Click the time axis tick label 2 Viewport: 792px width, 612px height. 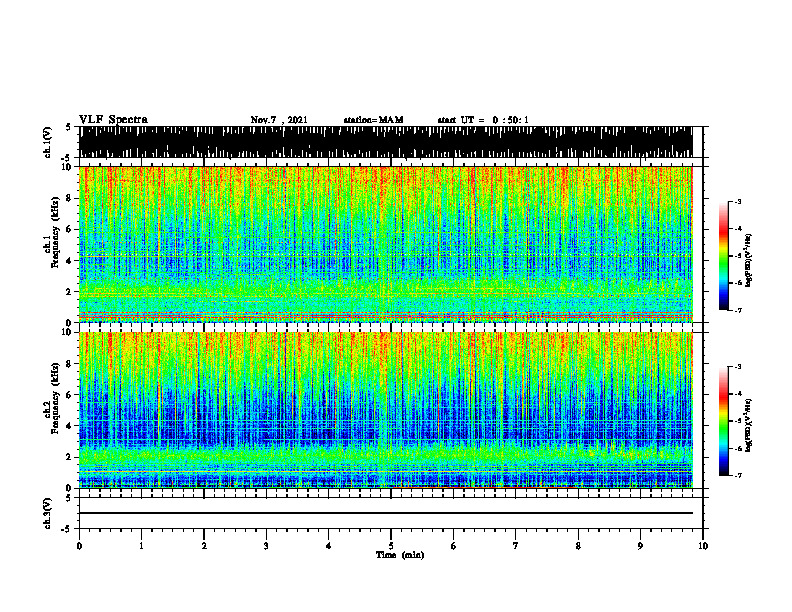click(204, 546)
